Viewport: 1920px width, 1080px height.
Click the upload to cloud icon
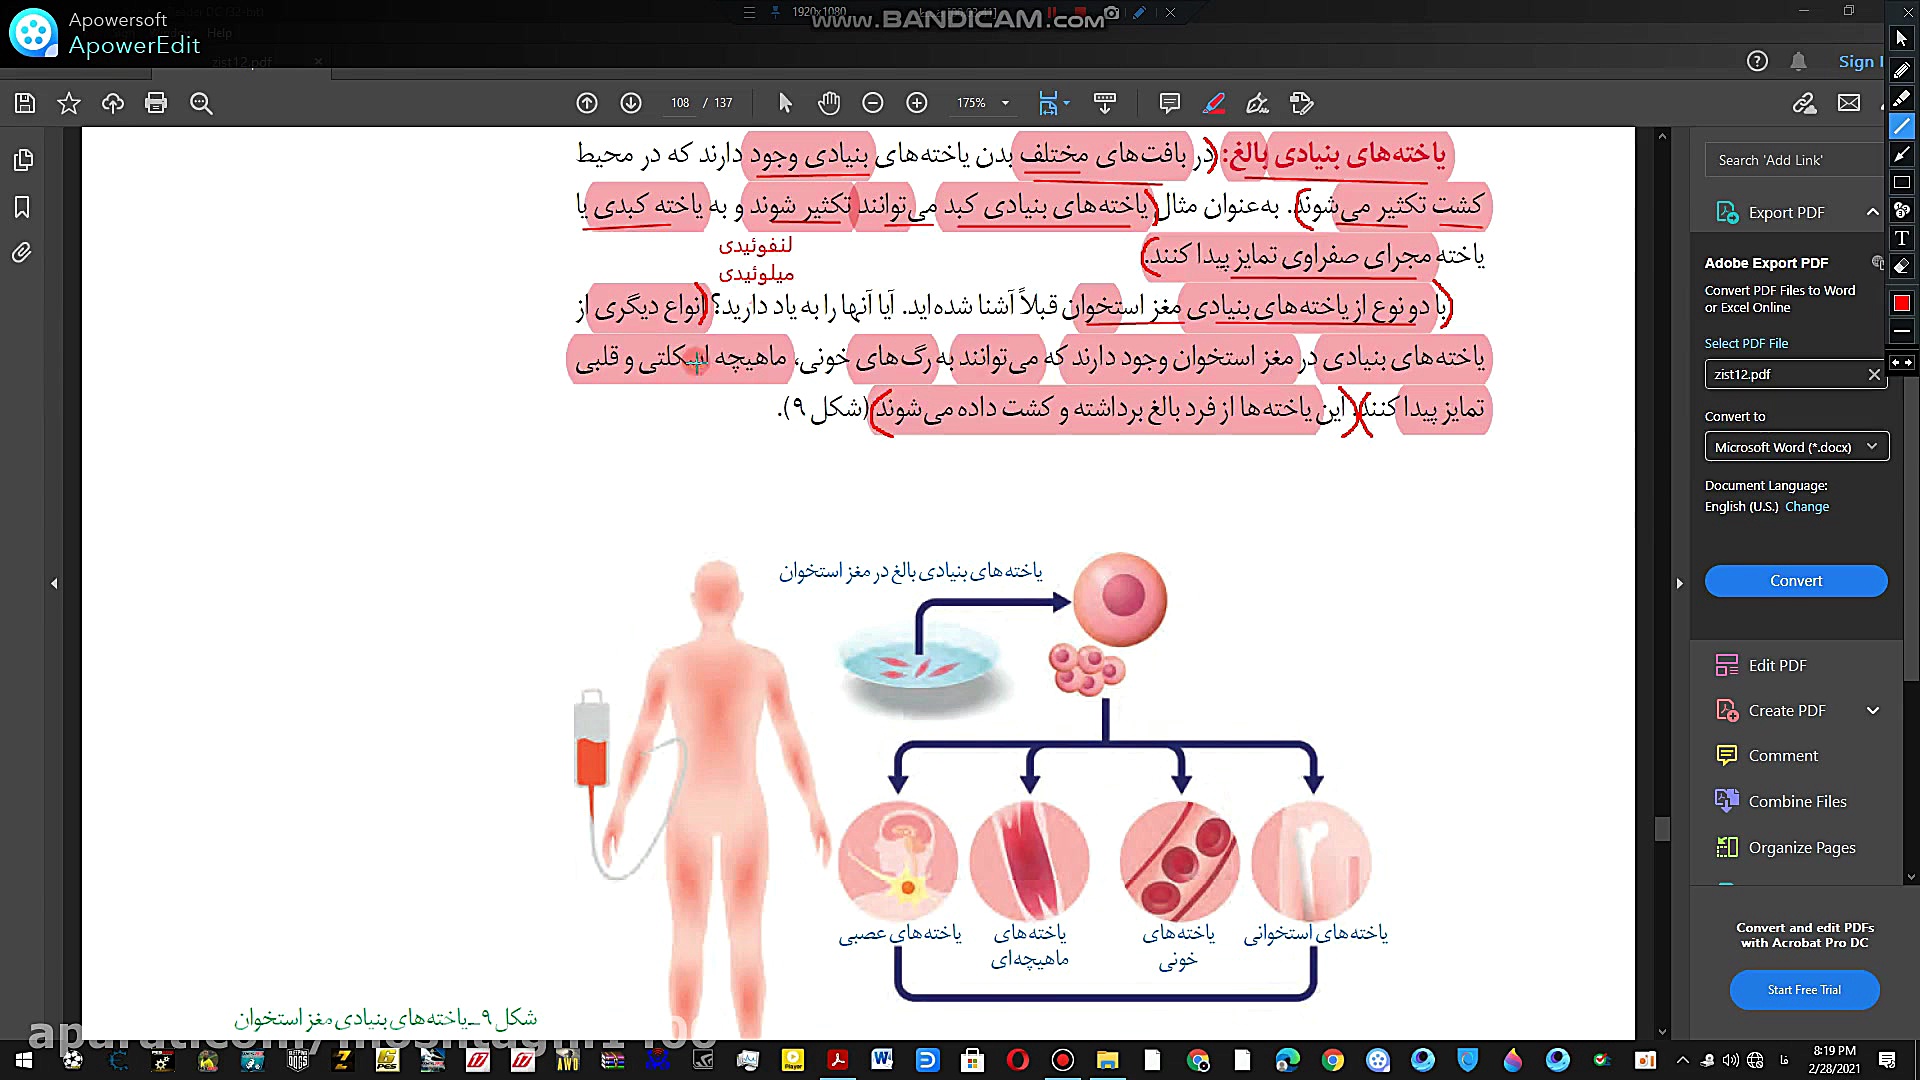click(x=113, y=103)
